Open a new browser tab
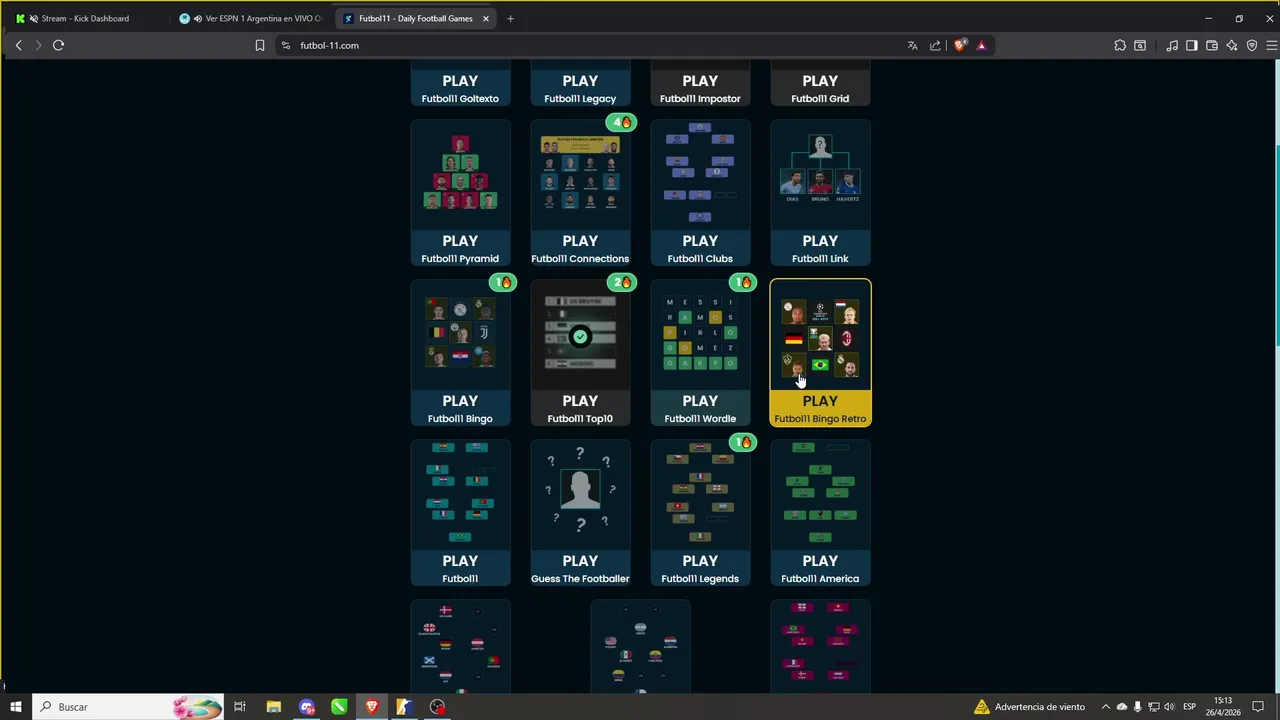 [x=510, y=18]
